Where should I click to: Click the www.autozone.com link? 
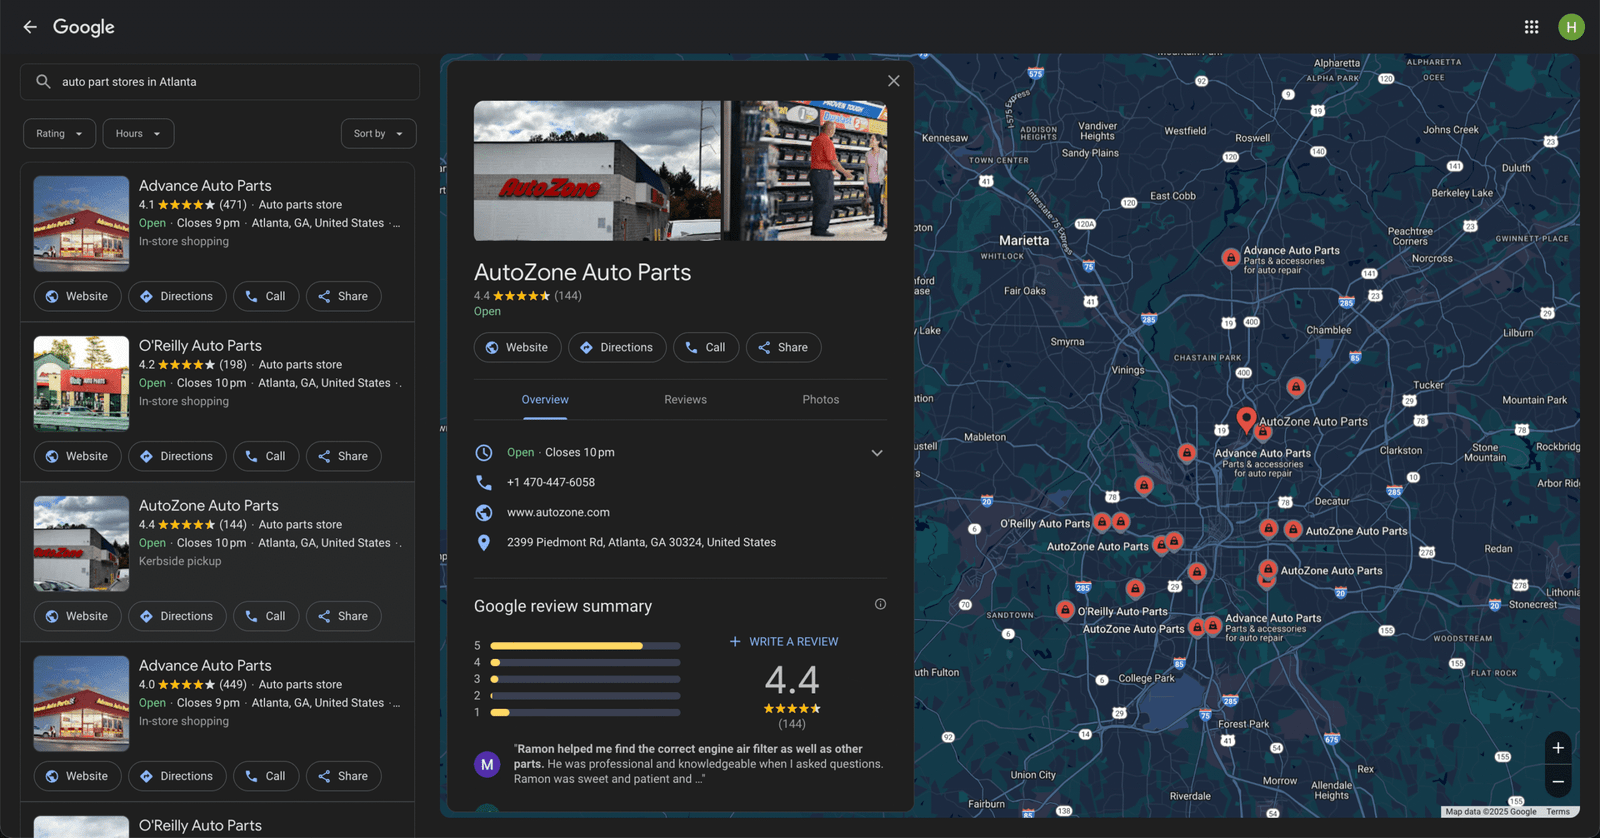coord(558,513)
